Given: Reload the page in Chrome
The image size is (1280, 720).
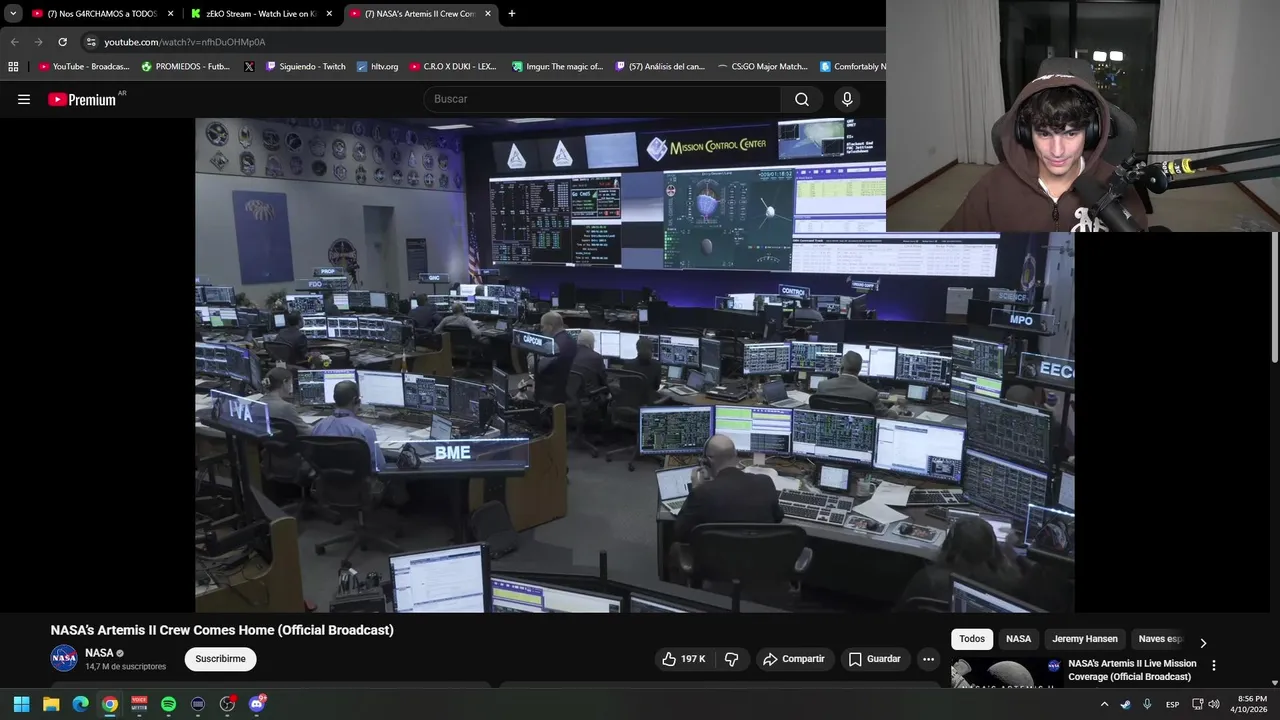Looking at the screenshot, I should coord(62,42).
